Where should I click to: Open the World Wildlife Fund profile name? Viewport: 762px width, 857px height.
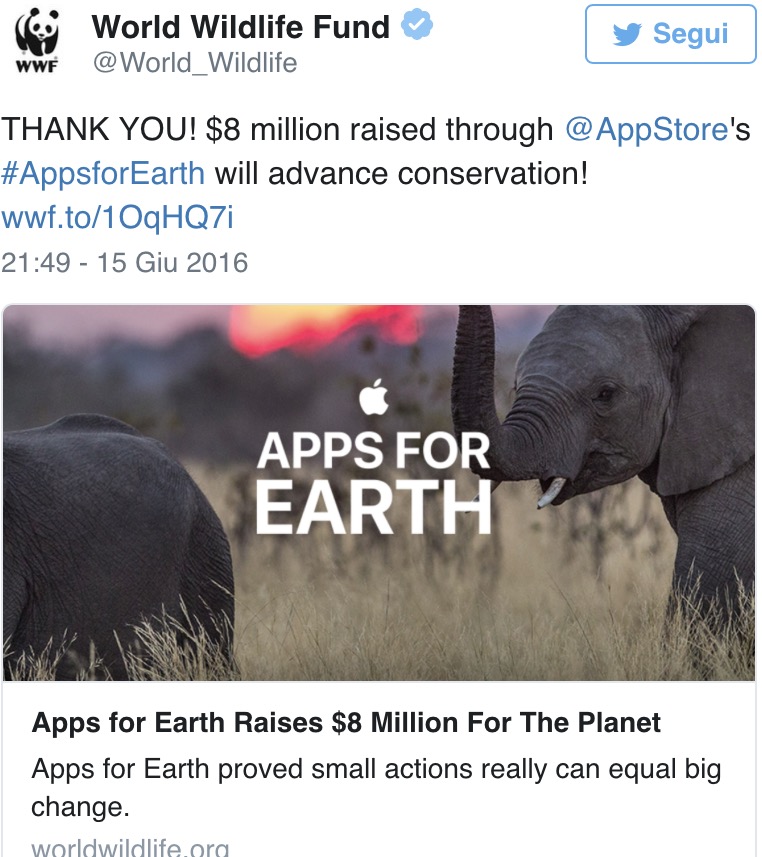click(x=241, y=27)
